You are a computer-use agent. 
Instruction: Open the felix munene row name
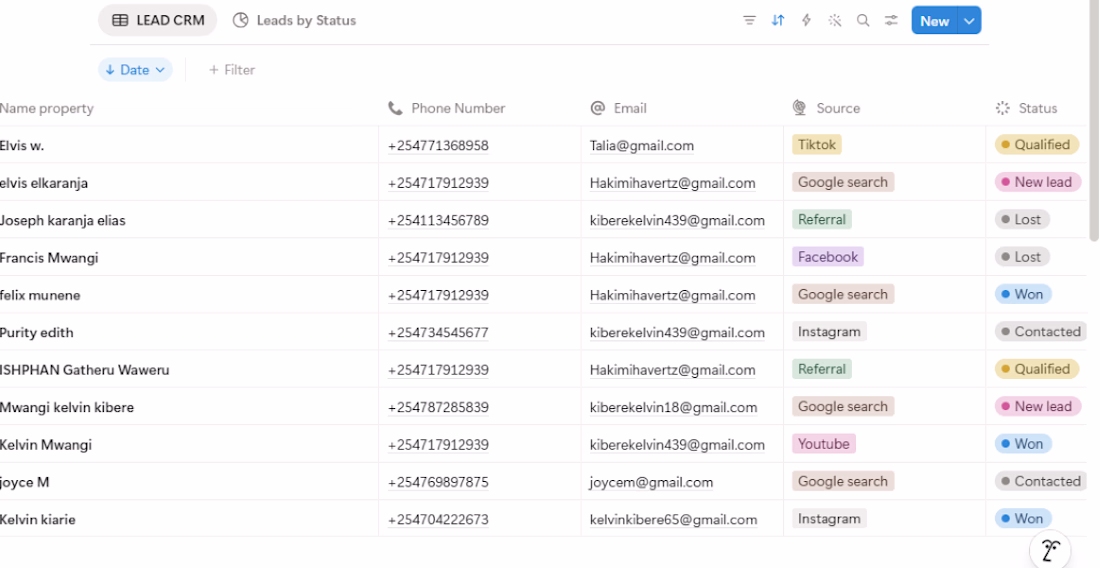point(40,295)
